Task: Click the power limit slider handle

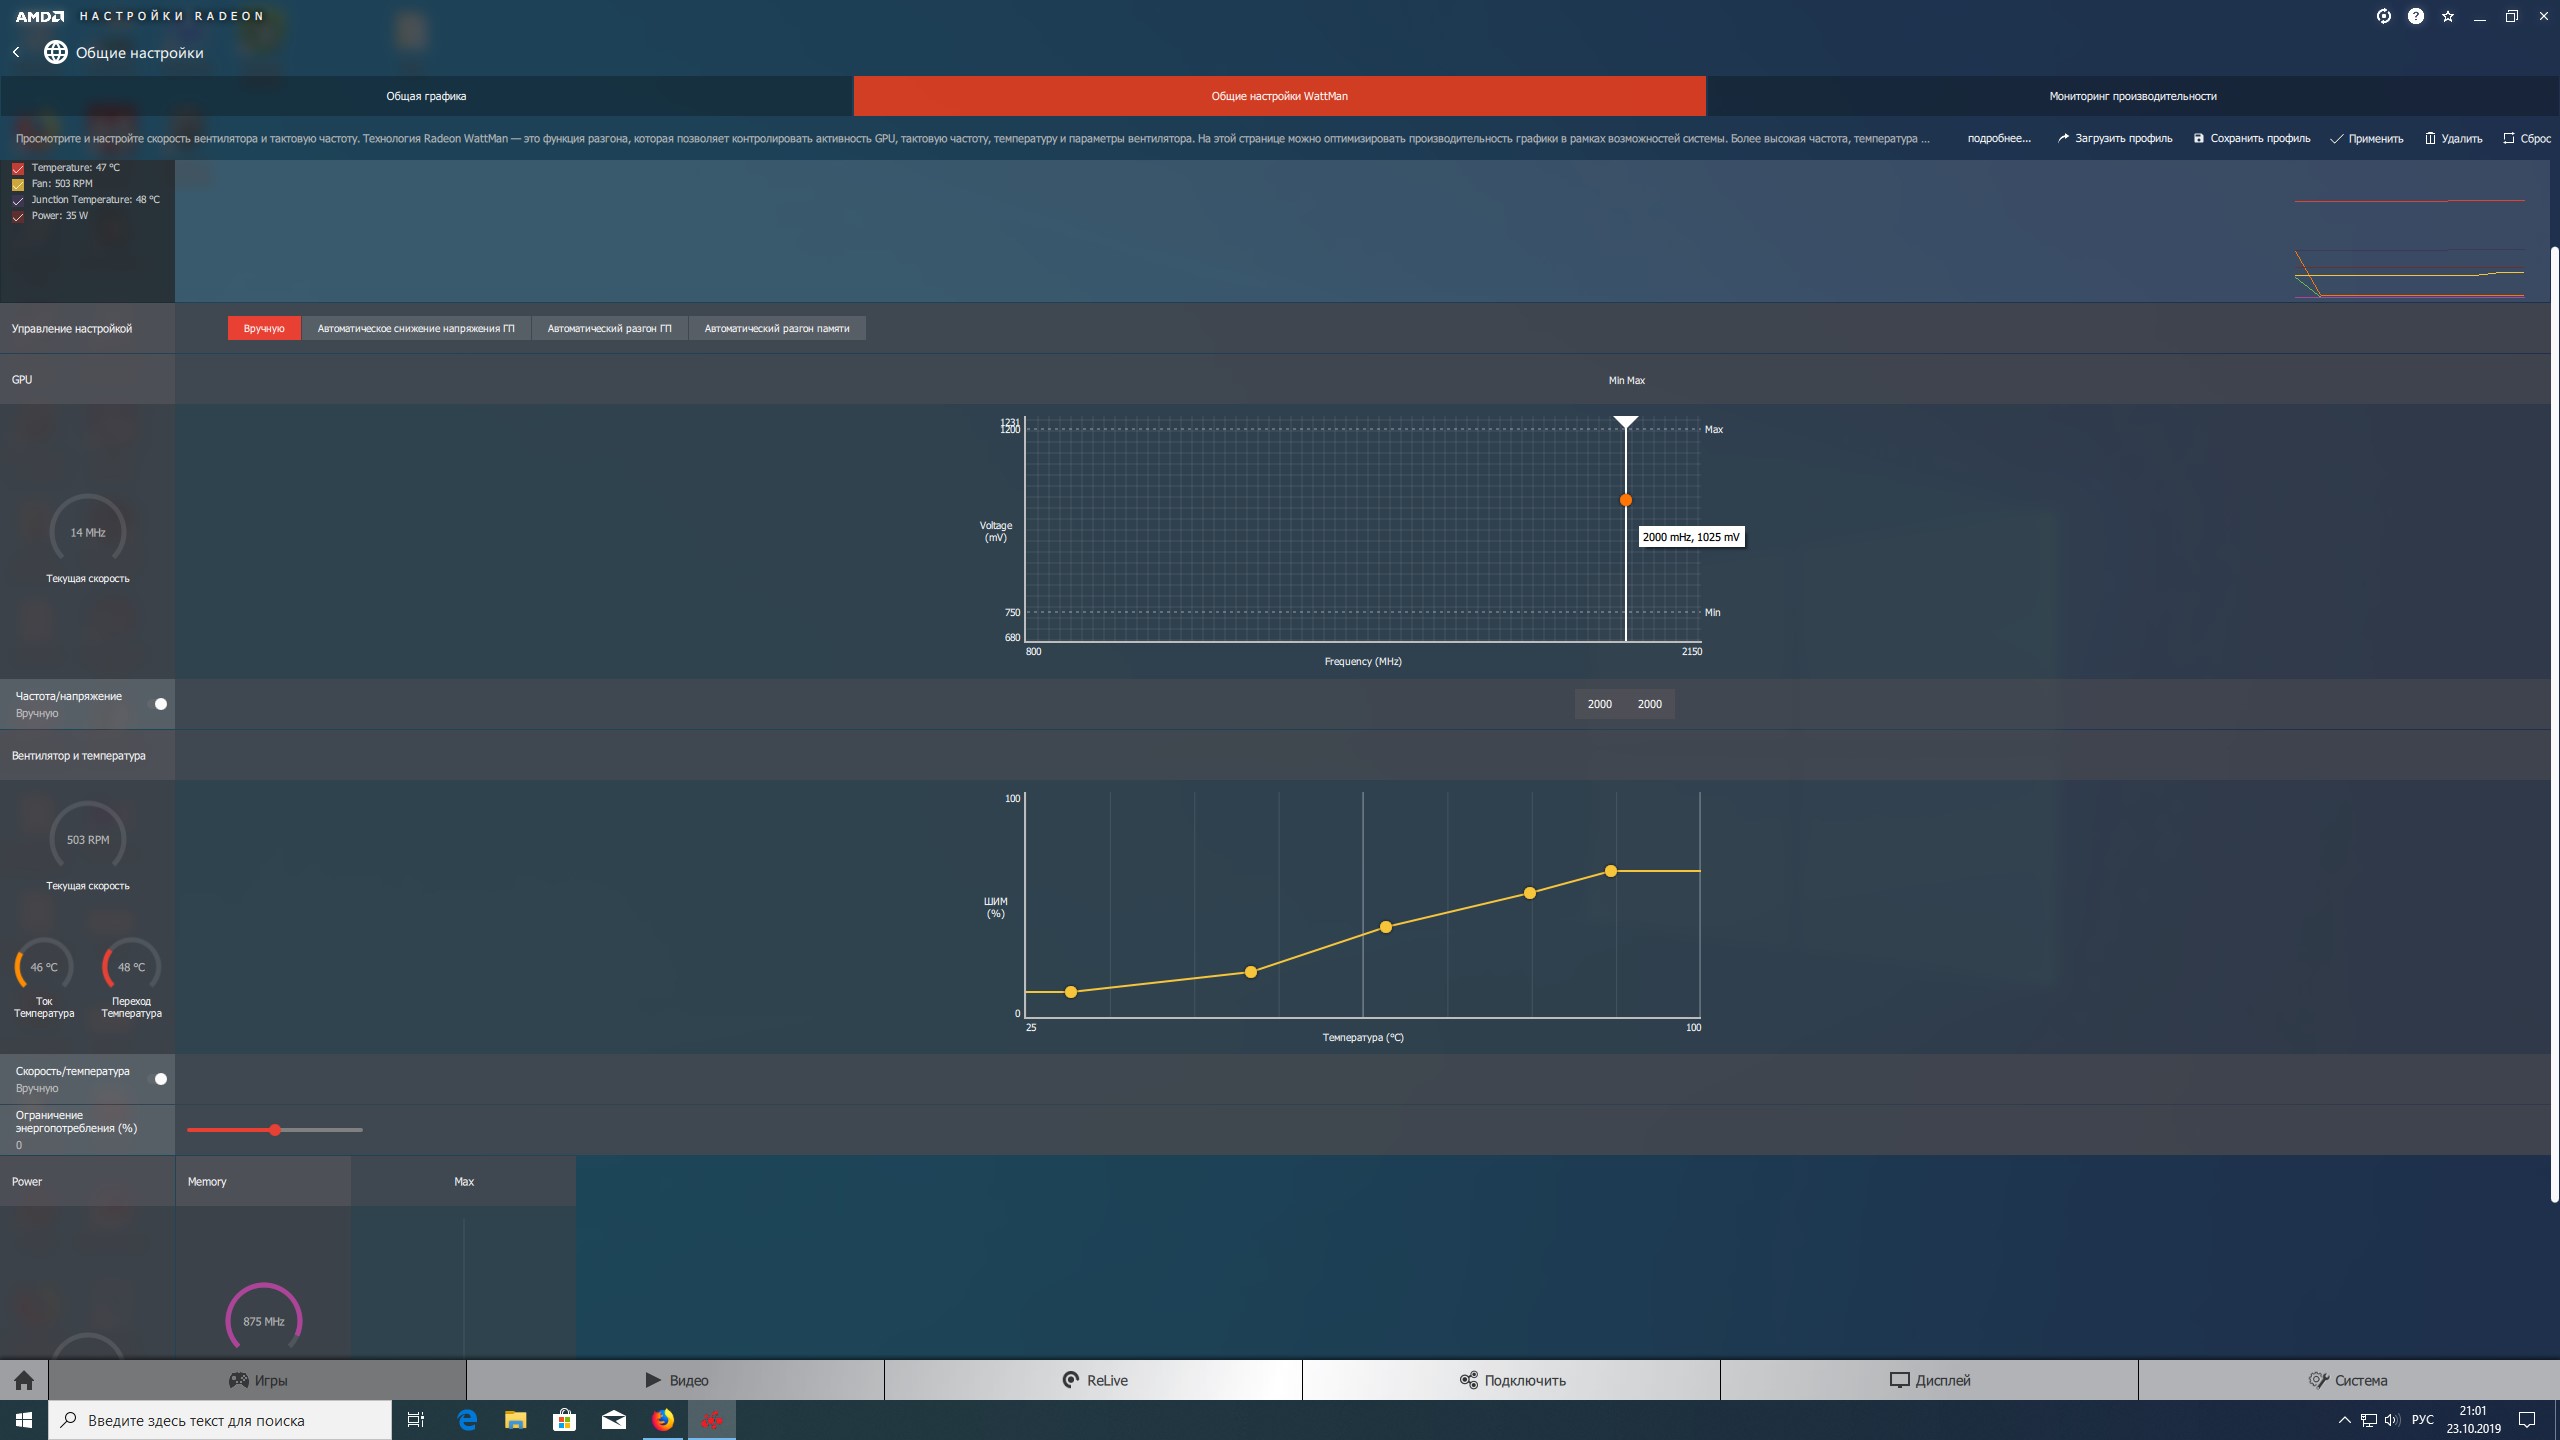Action: point(274,1130)
